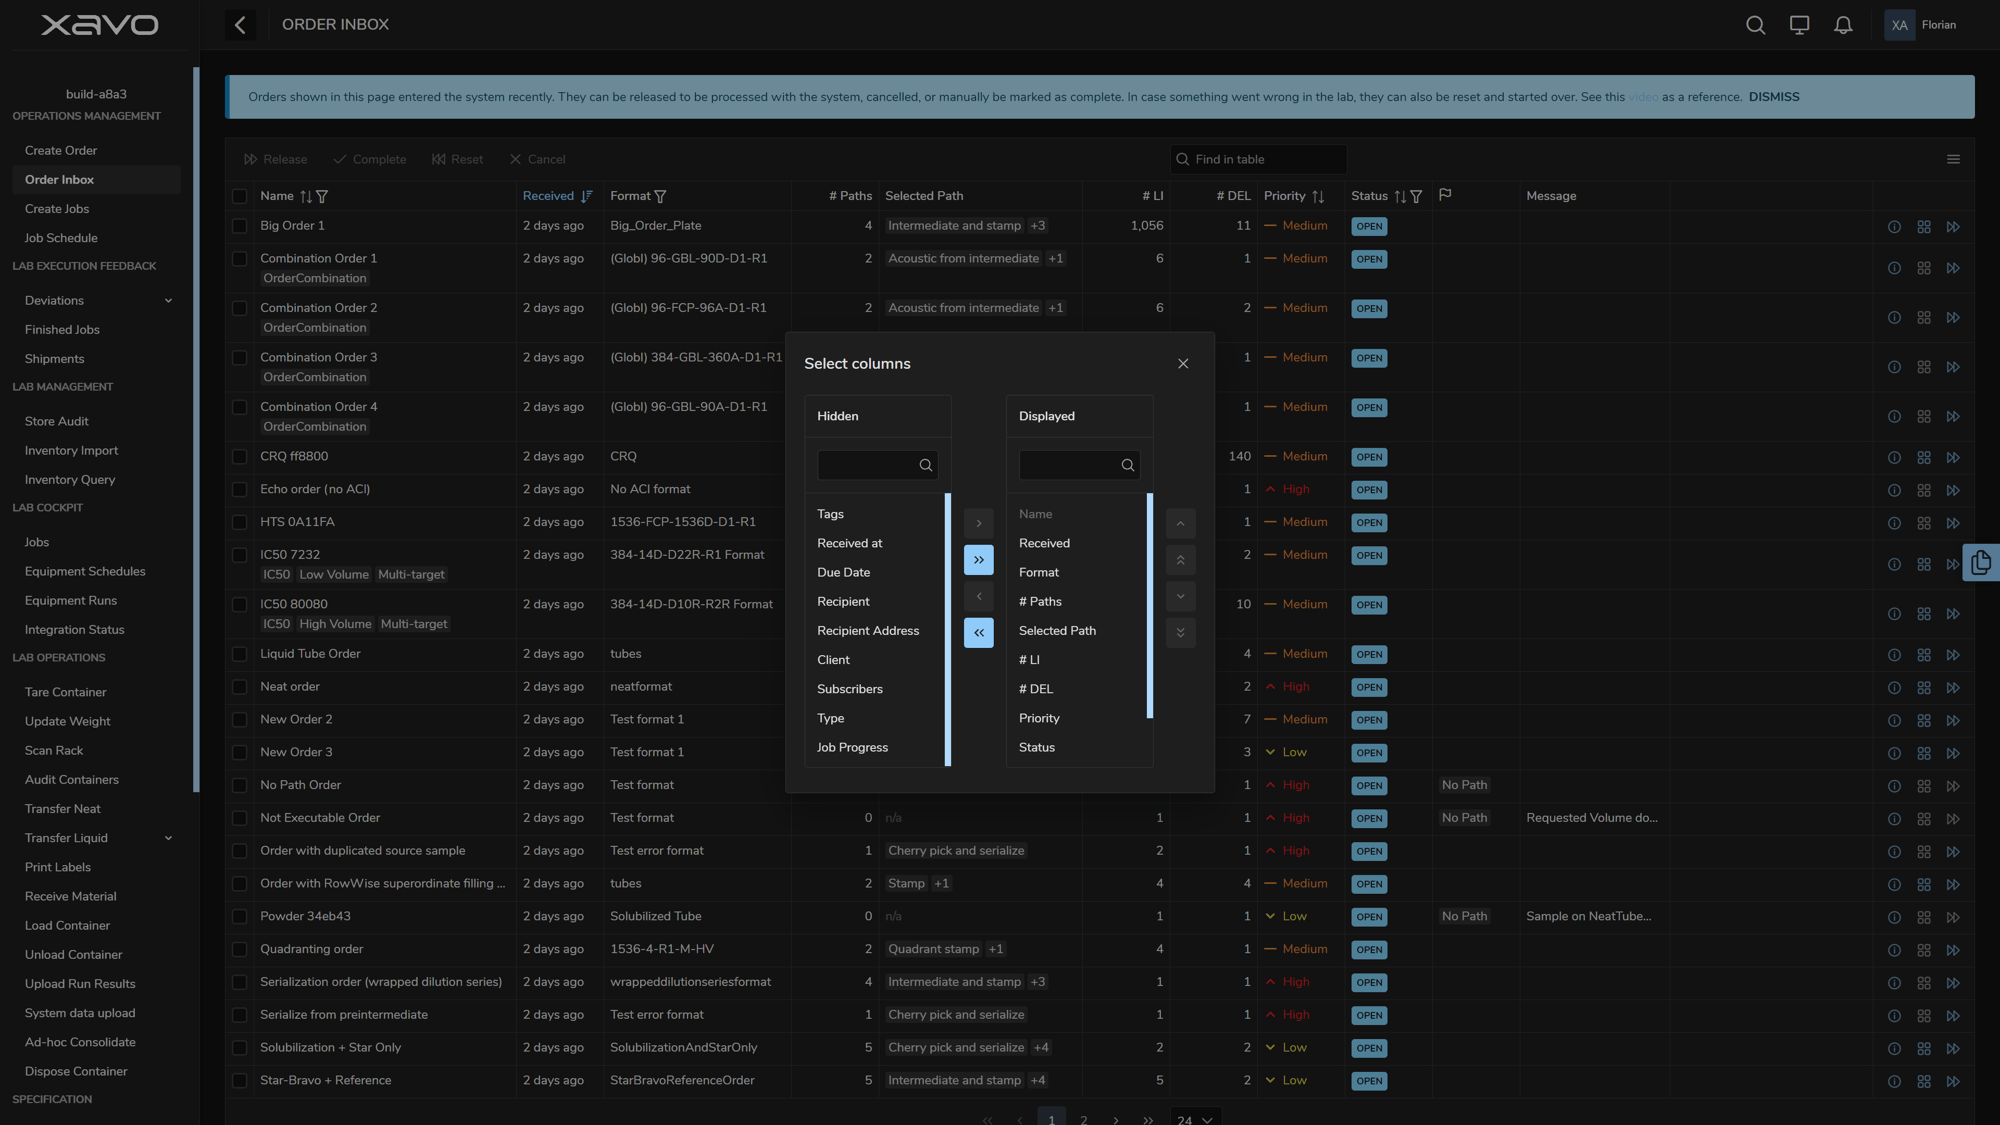The width and height of the screenshot is (2000, 1125).
Task: Dismiss the info banner
Action: (1774, 97)
